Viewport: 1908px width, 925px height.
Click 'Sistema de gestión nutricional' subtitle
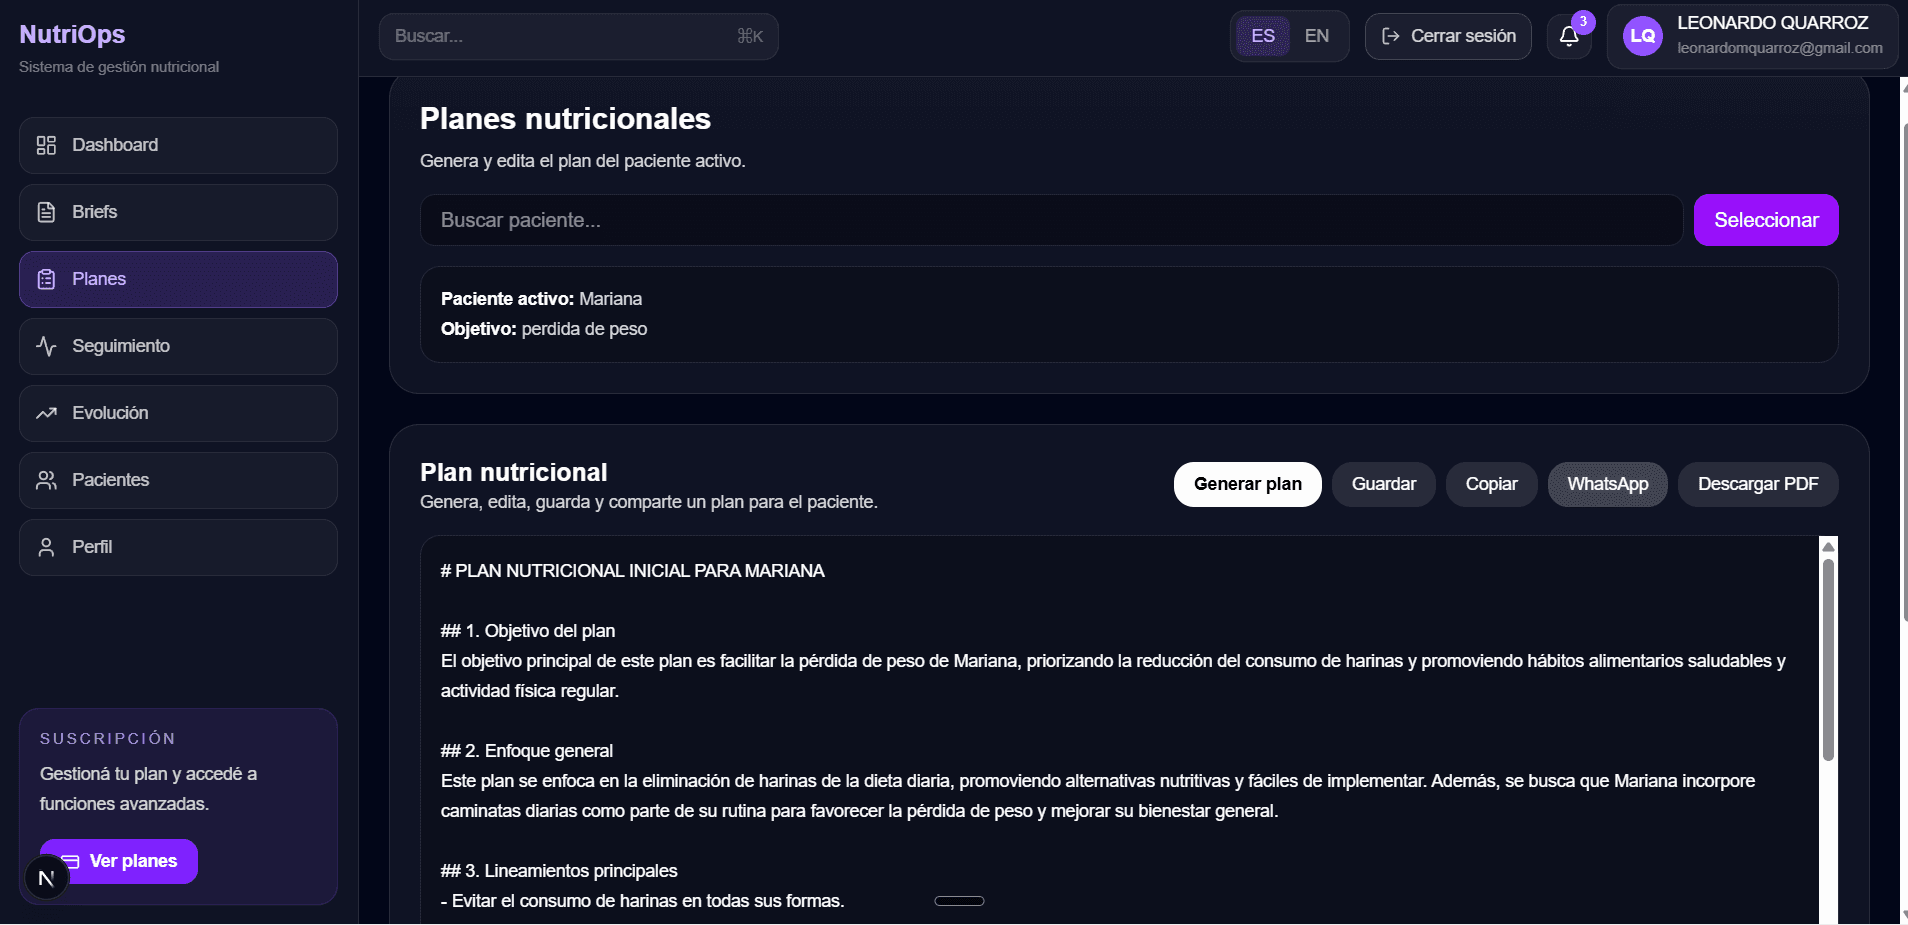pyautogui.click(x=119, y=67)
